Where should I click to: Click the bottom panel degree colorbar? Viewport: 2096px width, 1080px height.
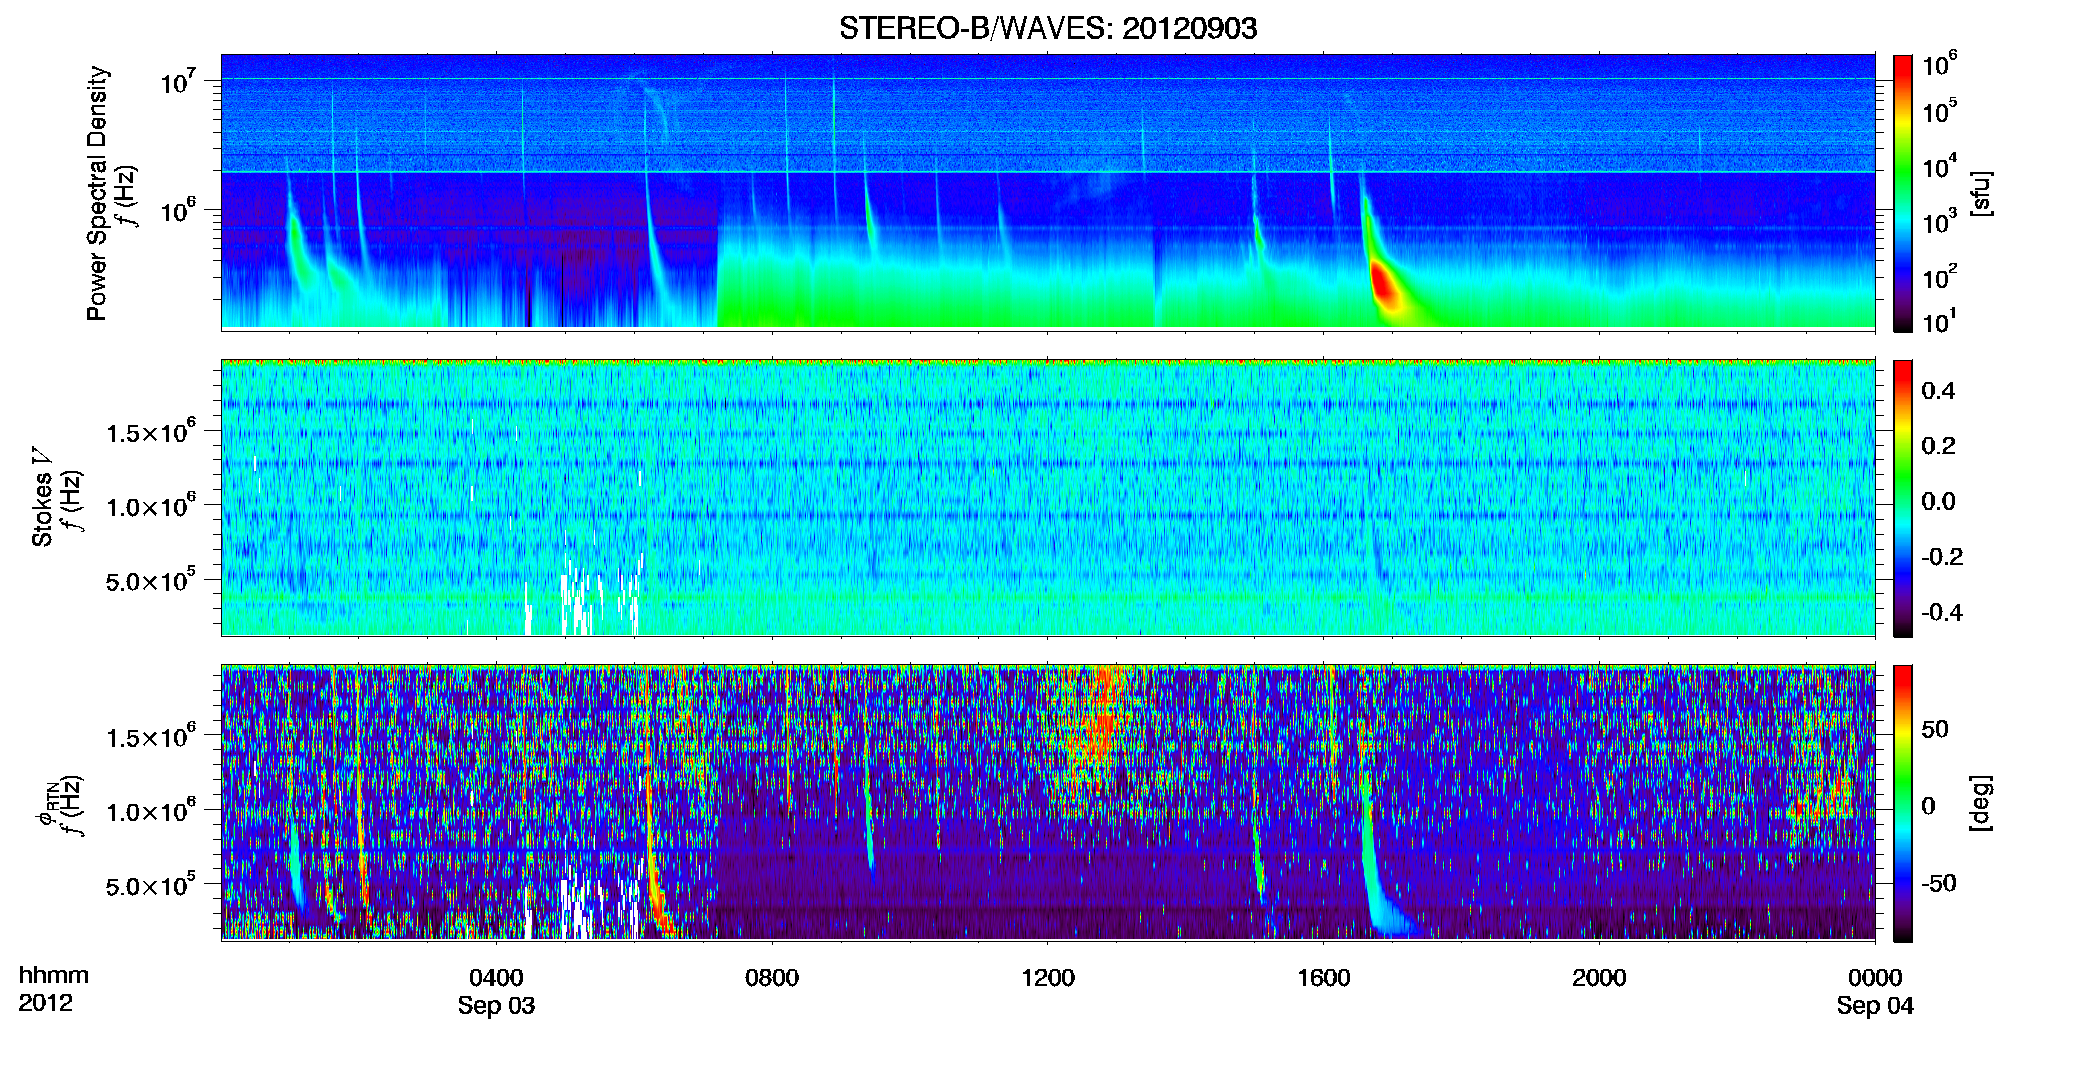[1903, 803]
